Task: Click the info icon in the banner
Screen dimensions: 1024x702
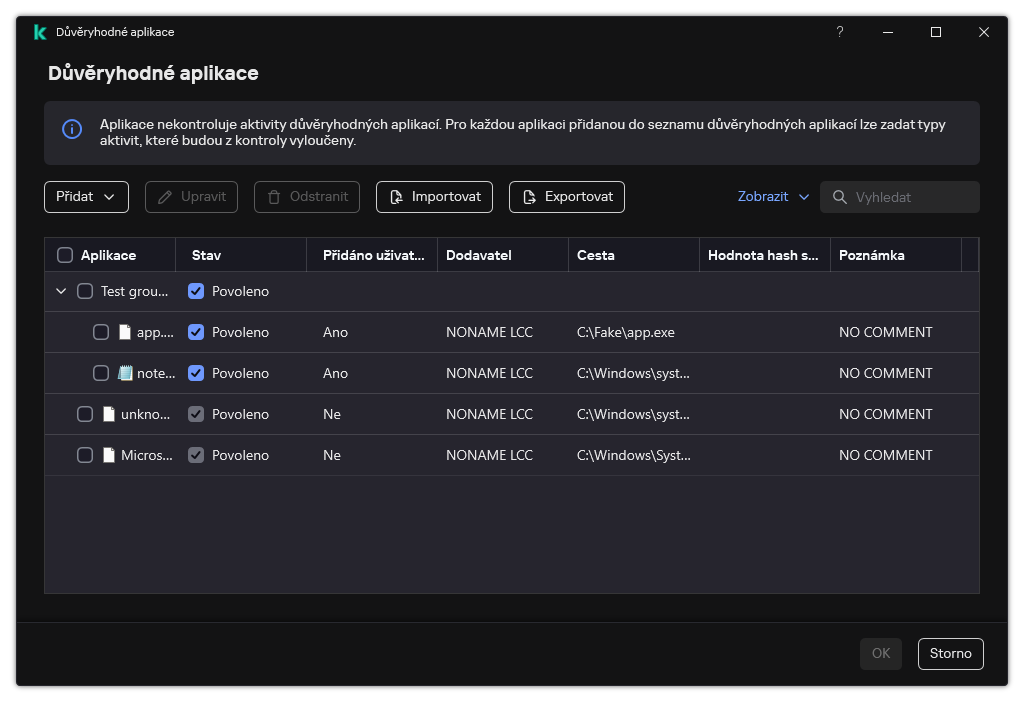Action: (x=72, y=129)
